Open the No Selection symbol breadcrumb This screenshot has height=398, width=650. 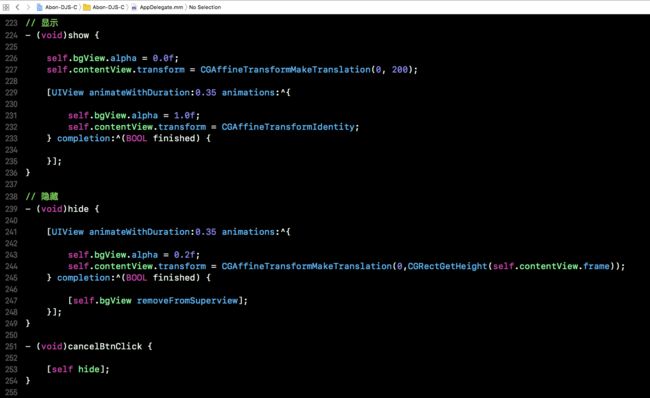(x=205, y=7)
